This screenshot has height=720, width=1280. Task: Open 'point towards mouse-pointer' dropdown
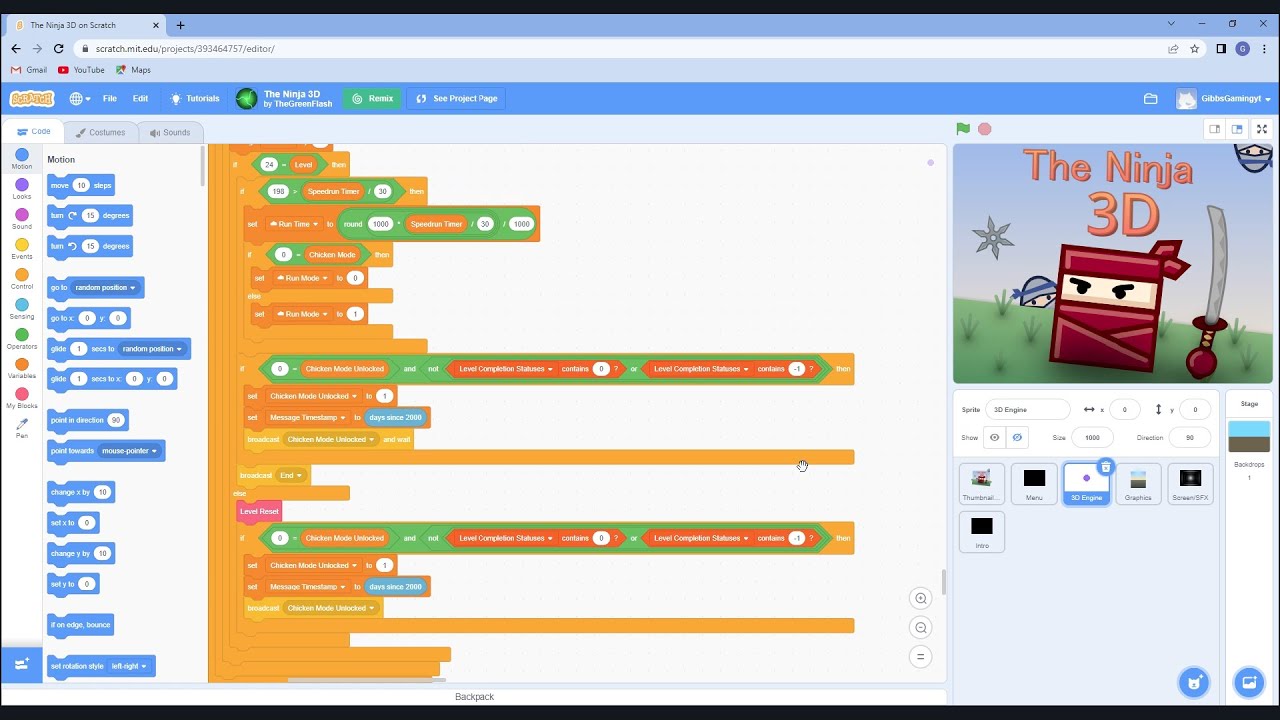pos(130,451)
